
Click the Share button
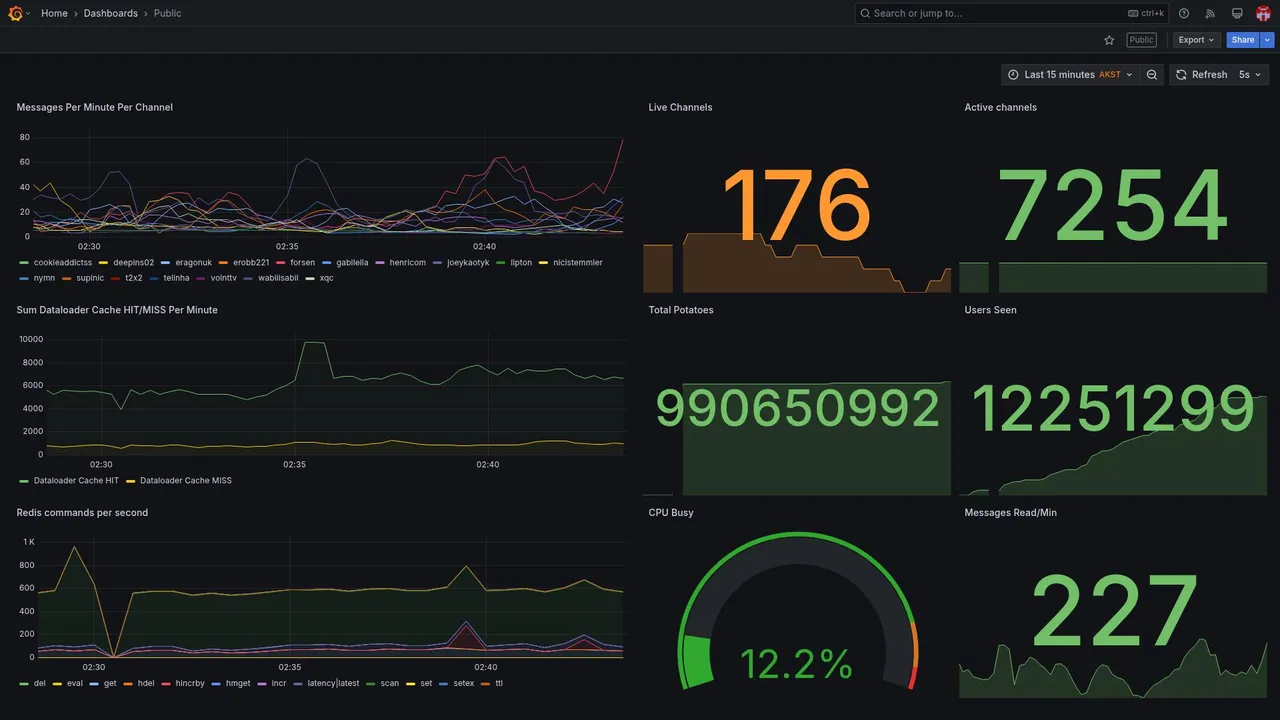(x=1243, y=40)
